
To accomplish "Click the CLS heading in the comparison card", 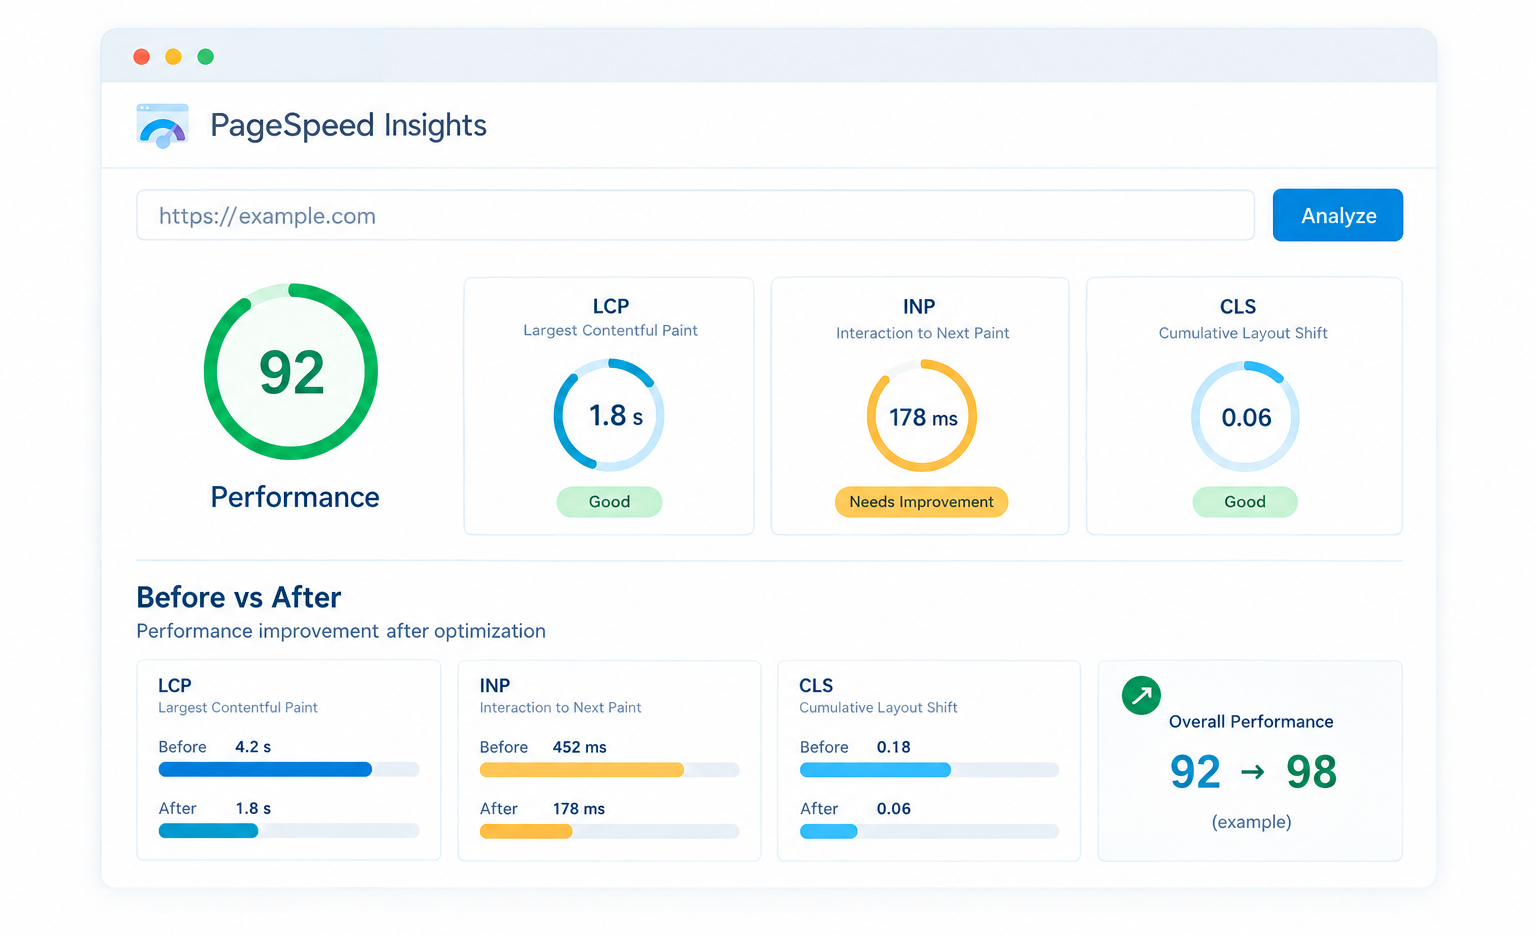I will 816,686.
